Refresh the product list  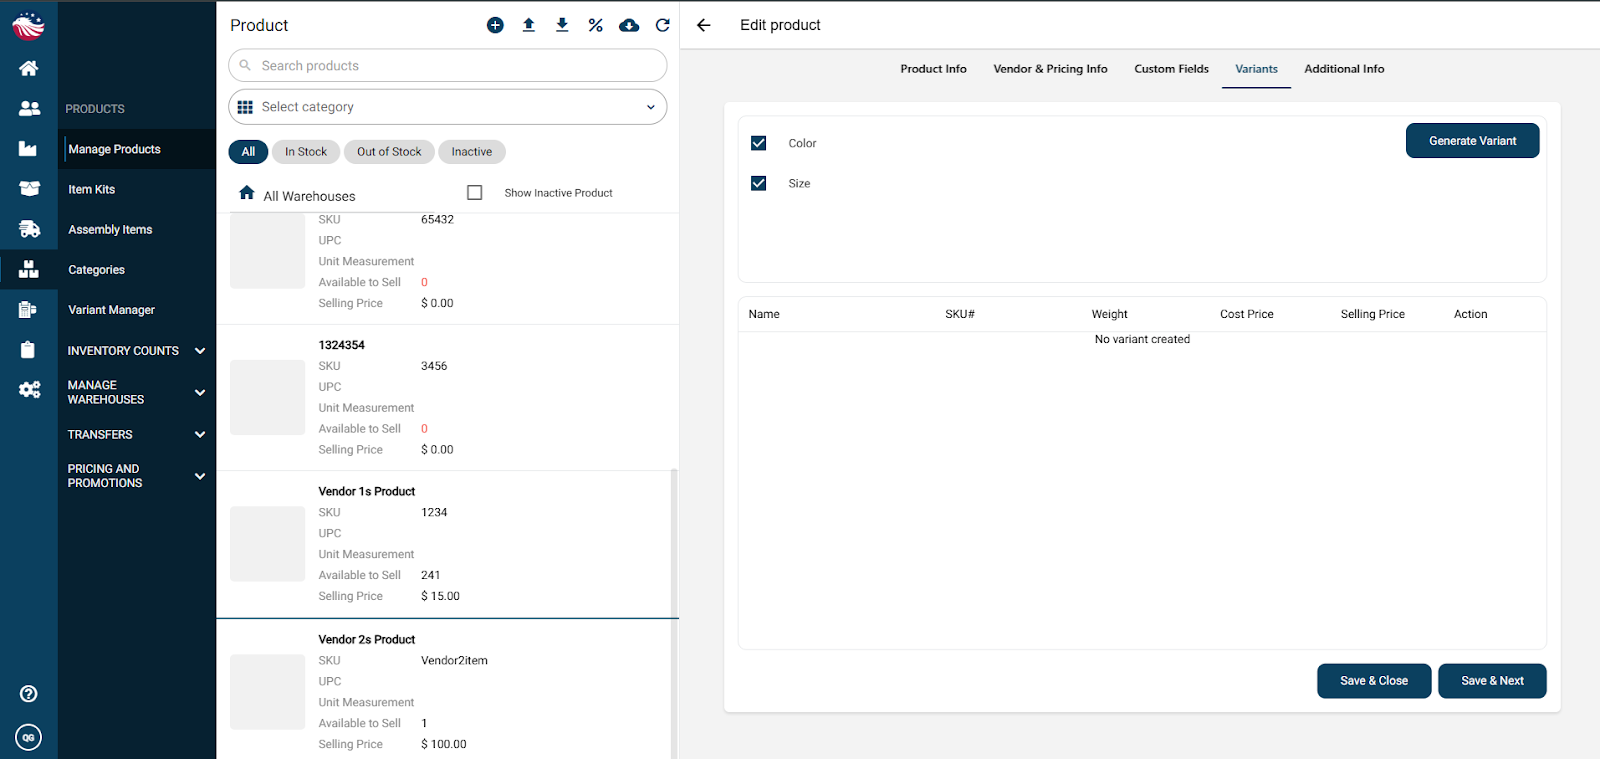click(x=662, y=25)
